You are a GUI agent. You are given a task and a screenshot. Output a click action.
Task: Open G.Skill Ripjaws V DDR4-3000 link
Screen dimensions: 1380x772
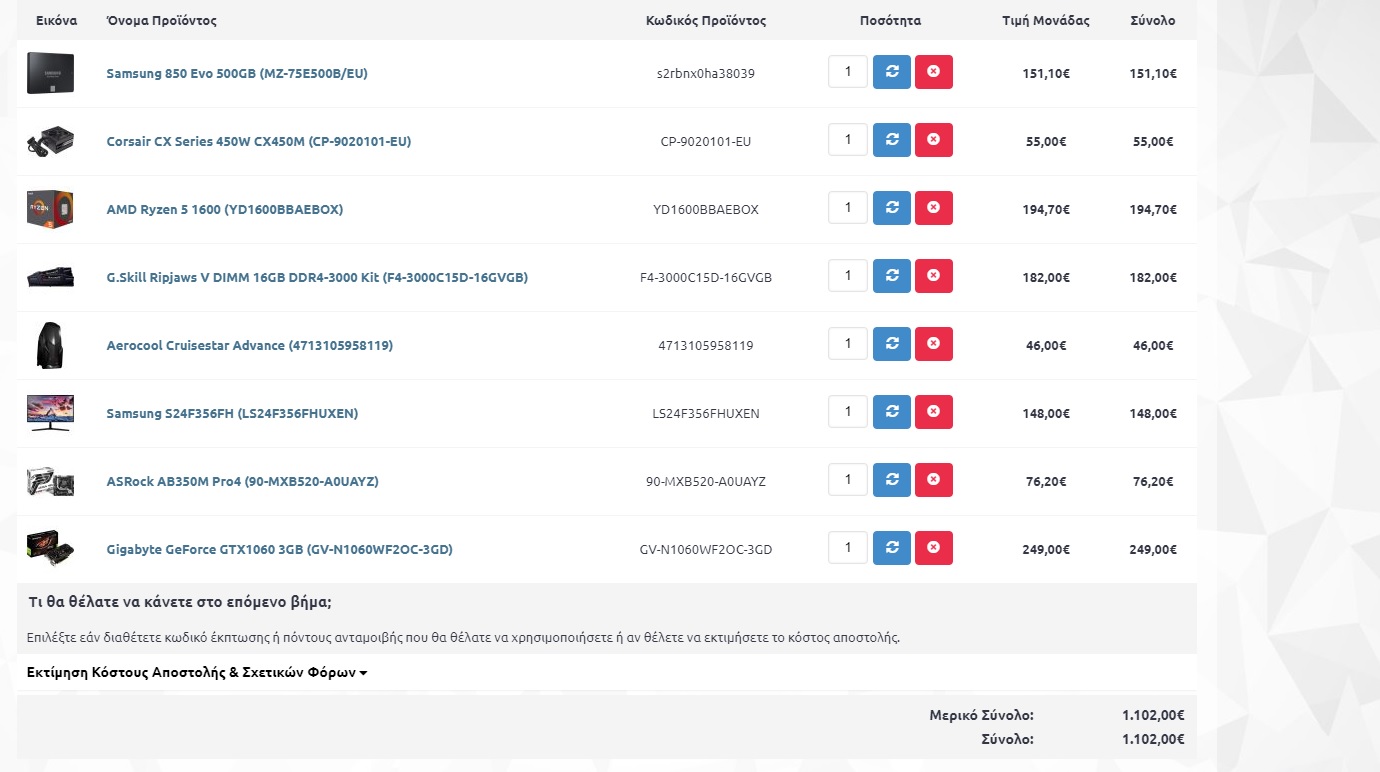click(317, 277)
